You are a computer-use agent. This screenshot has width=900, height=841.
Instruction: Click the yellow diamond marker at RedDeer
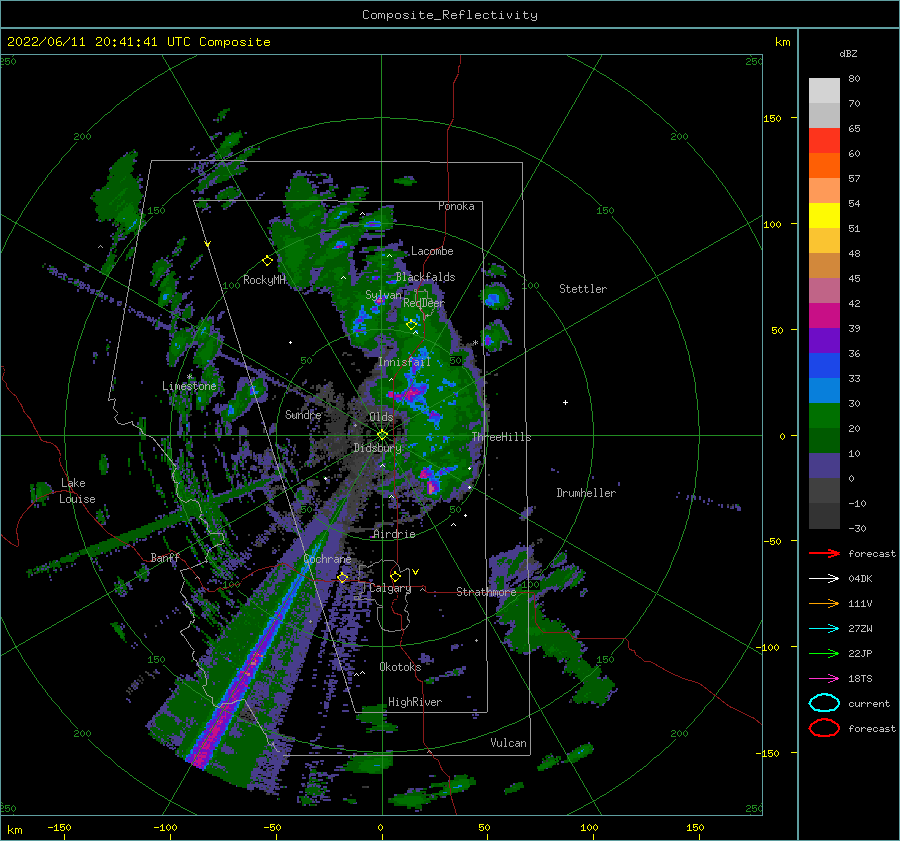(x=411, y=325)
